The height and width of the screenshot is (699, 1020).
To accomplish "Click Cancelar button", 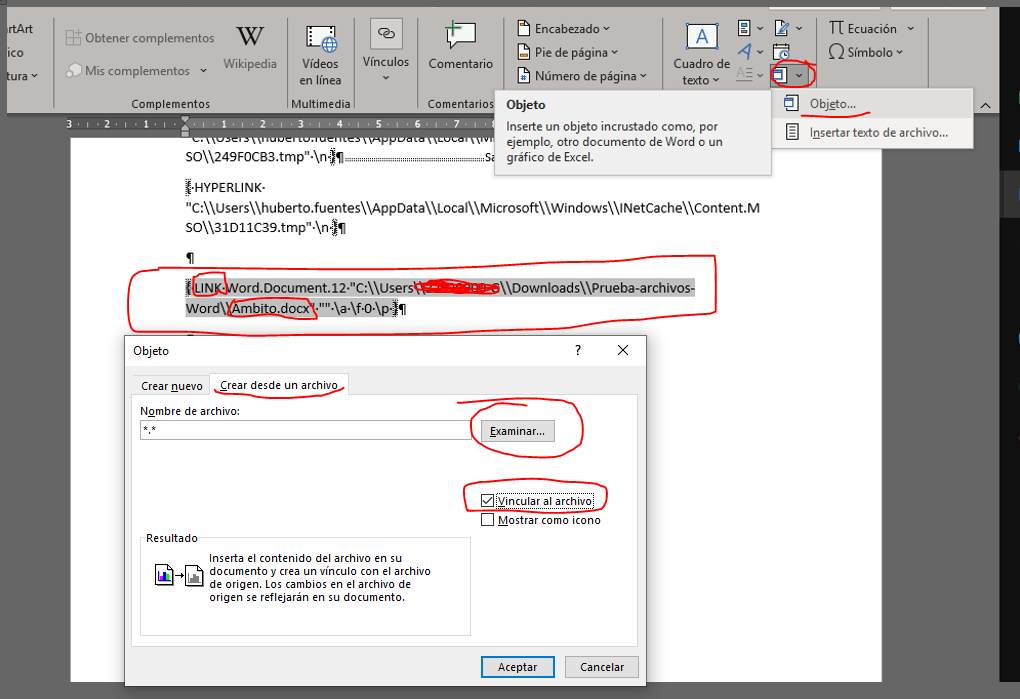I will pyautogui.click(x=602, y=667).
